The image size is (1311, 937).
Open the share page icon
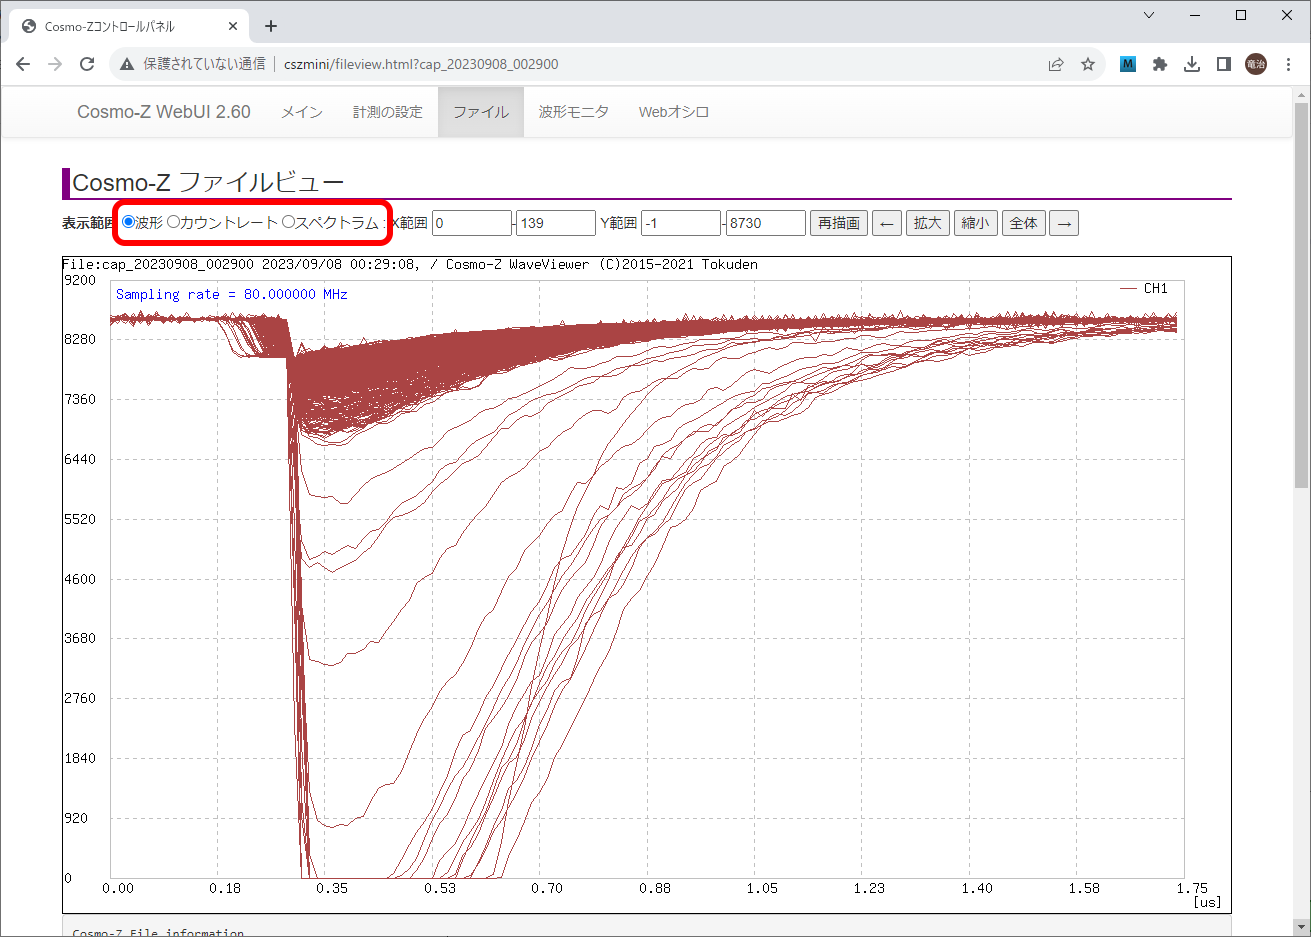1056,64
